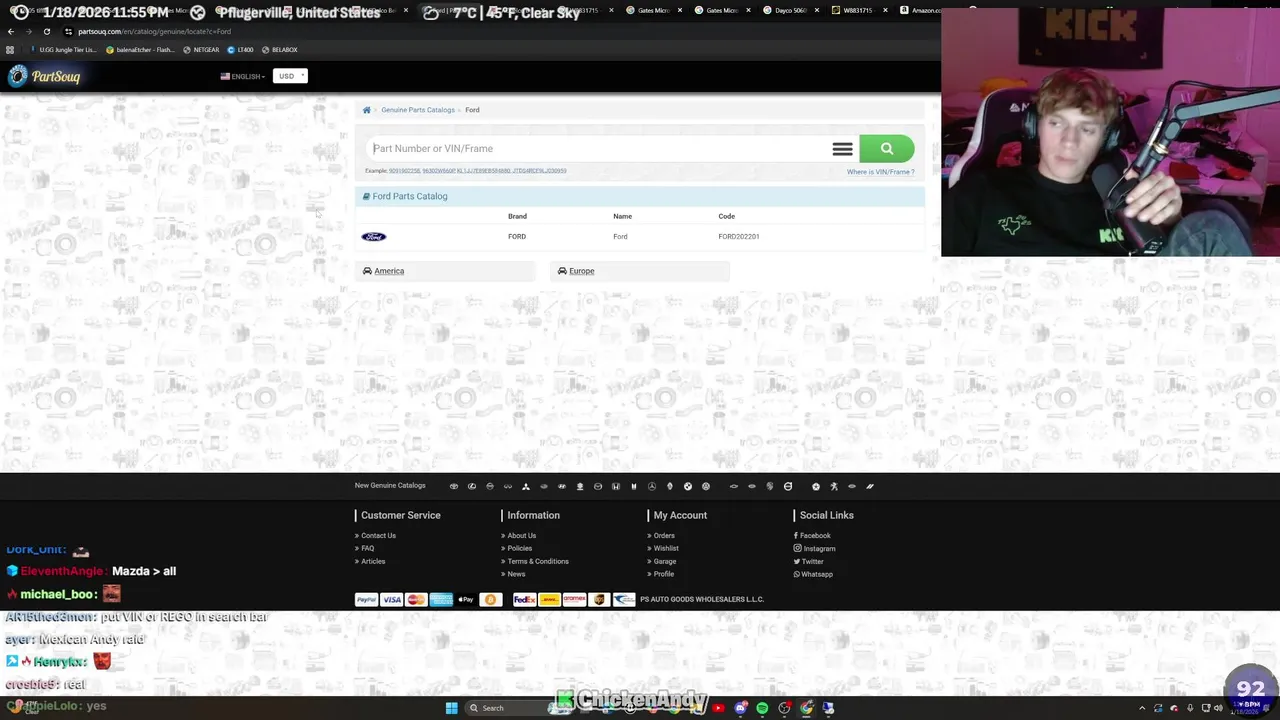This screenshot has height=720, width=1280.
Task: Open the ENGLISH language dropdown
Action: pyautogui.click(x=243, y=76)
